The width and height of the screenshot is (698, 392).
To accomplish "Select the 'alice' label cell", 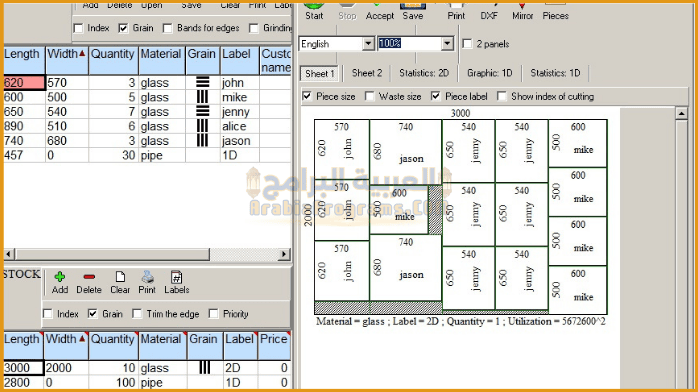I will [x=239, y=126].
